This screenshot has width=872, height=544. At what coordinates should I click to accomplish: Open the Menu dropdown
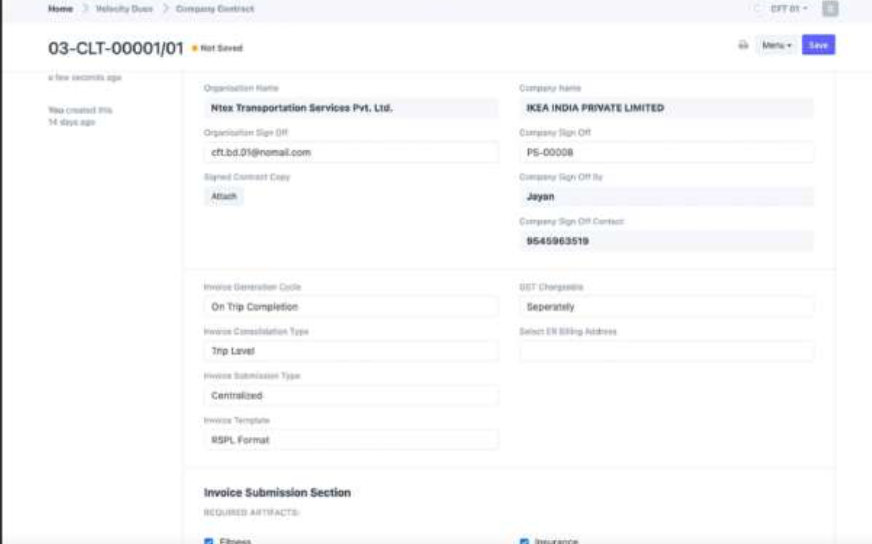point(776,45)
